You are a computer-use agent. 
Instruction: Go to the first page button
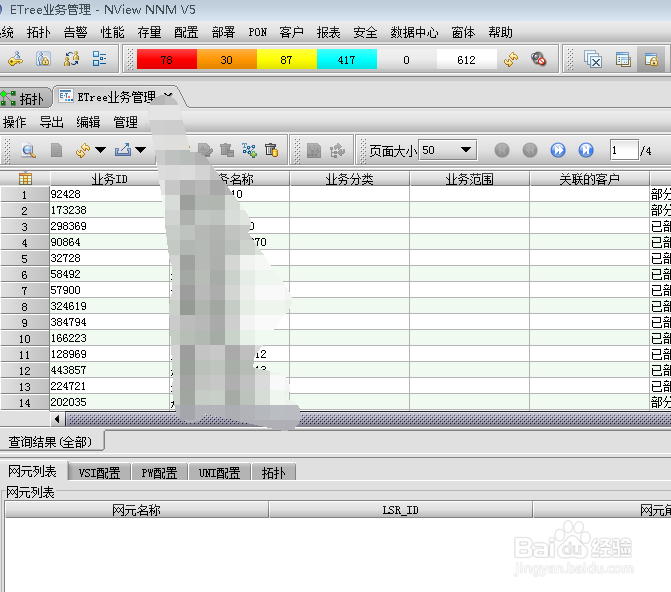pos(502,150)
